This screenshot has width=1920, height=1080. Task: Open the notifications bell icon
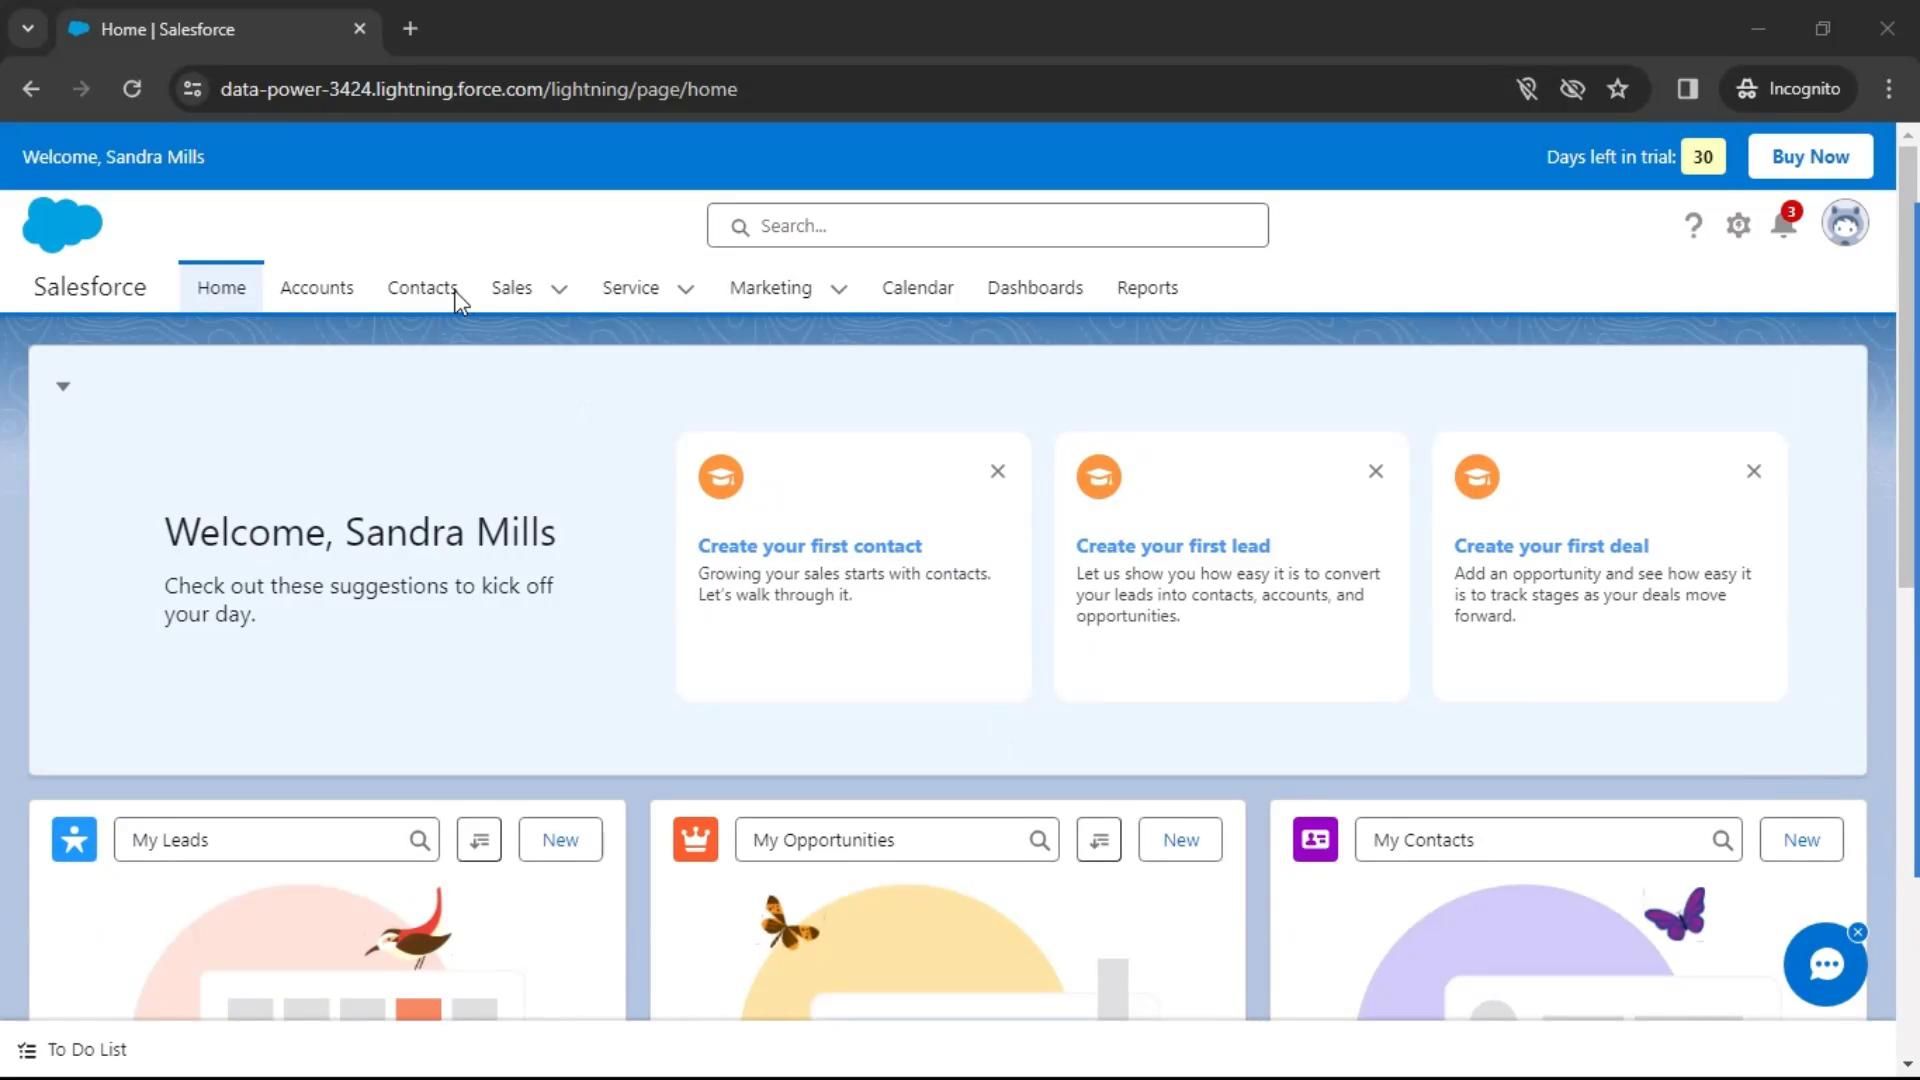[x=1783, y=226]
